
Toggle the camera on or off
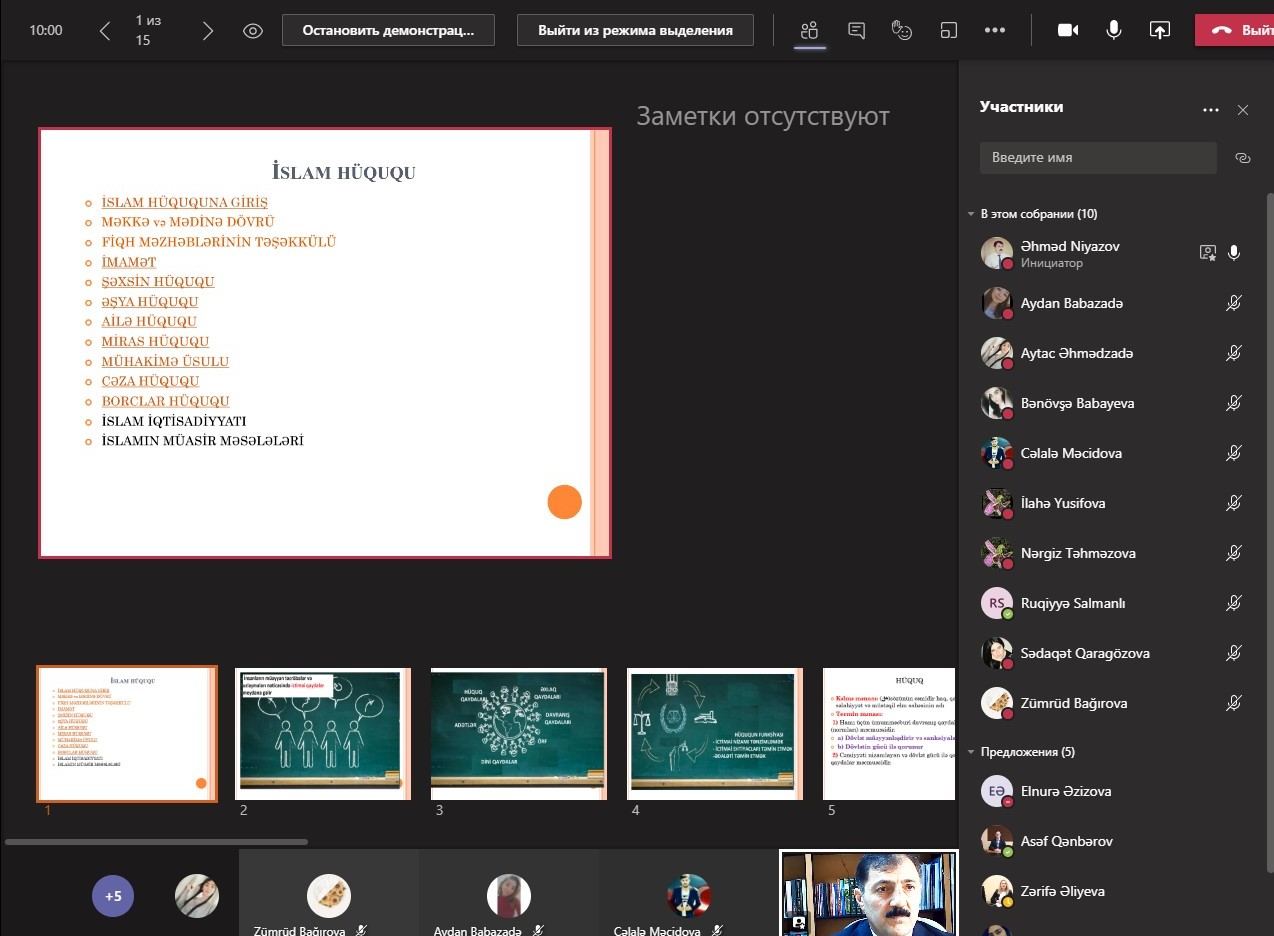[x=1068, y=30]
